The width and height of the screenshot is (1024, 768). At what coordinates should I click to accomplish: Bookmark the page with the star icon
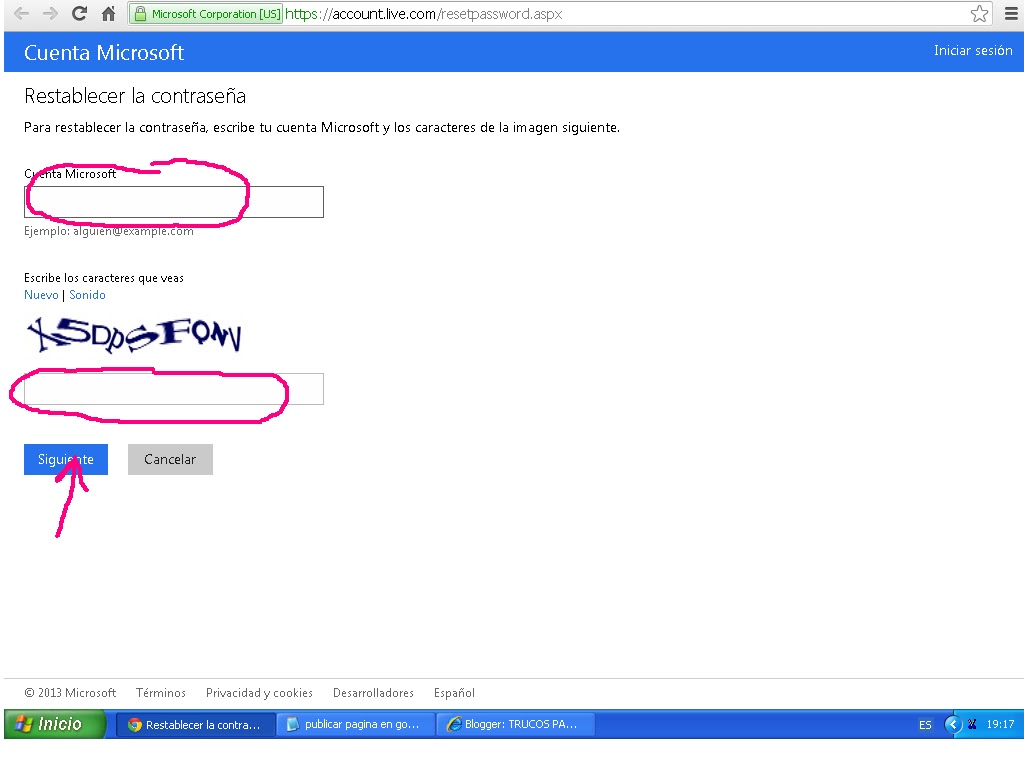coord(979,14)
